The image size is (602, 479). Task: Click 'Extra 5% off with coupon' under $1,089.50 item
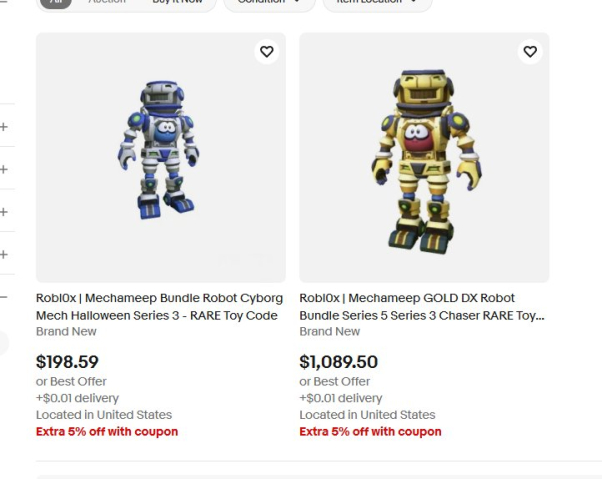370,431
